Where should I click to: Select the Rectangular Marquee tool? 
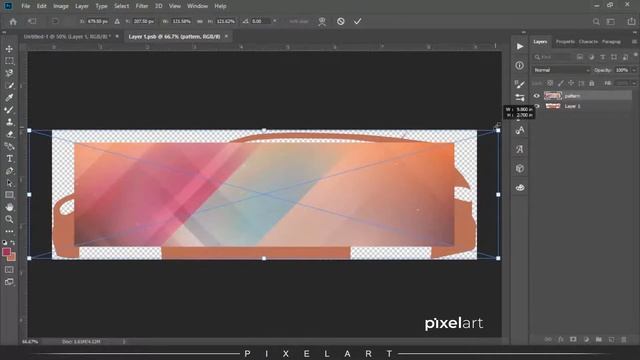click(x=9, y=61)
